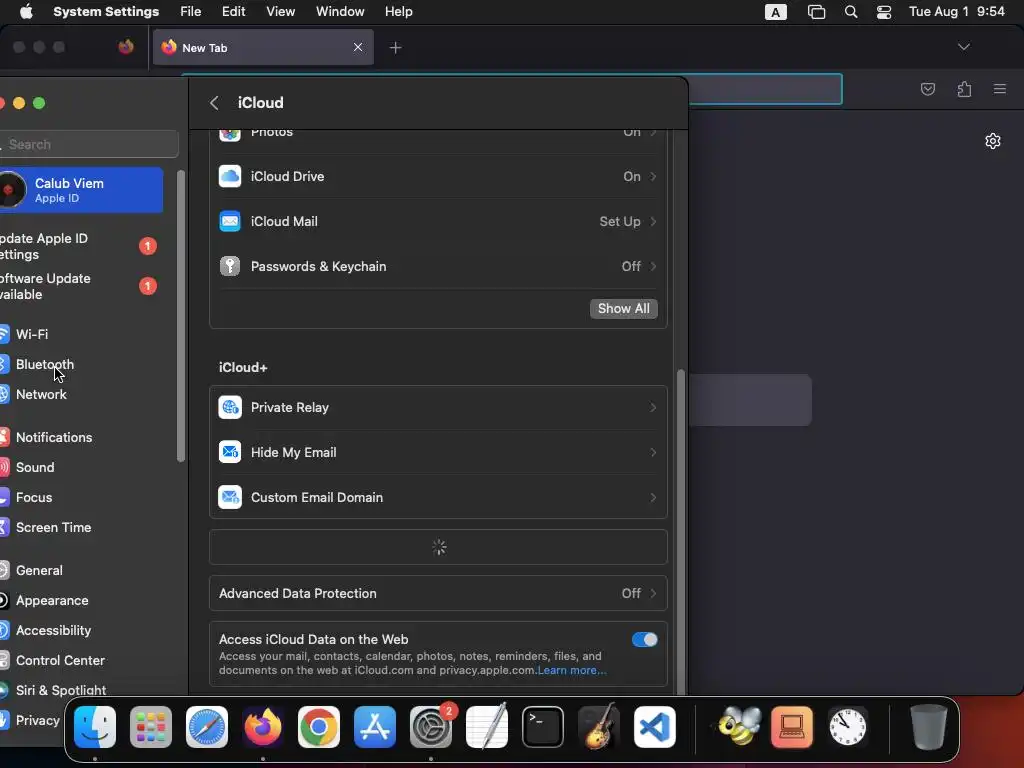Open Control Center in menu bar

point(884,12)
